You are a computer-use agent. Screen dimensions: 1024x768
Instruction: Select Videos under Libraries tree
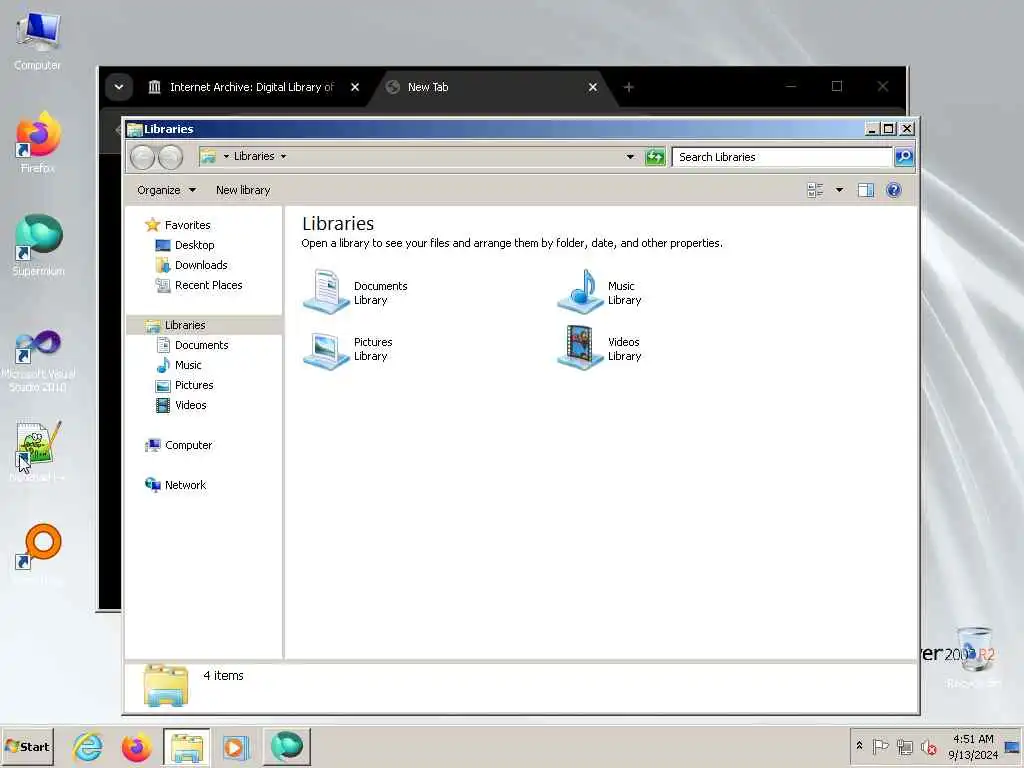181,406
